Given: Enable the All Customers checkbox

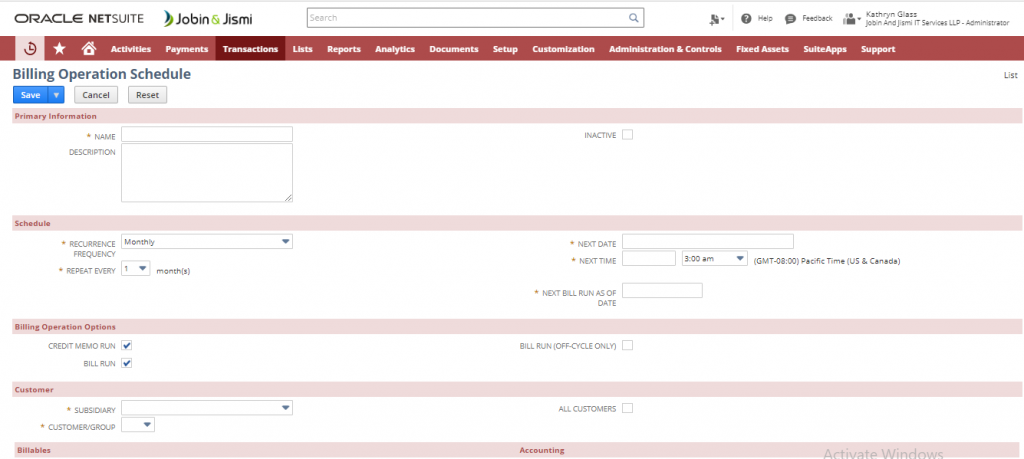Looking at the screenshot, I should coord(628,408).
